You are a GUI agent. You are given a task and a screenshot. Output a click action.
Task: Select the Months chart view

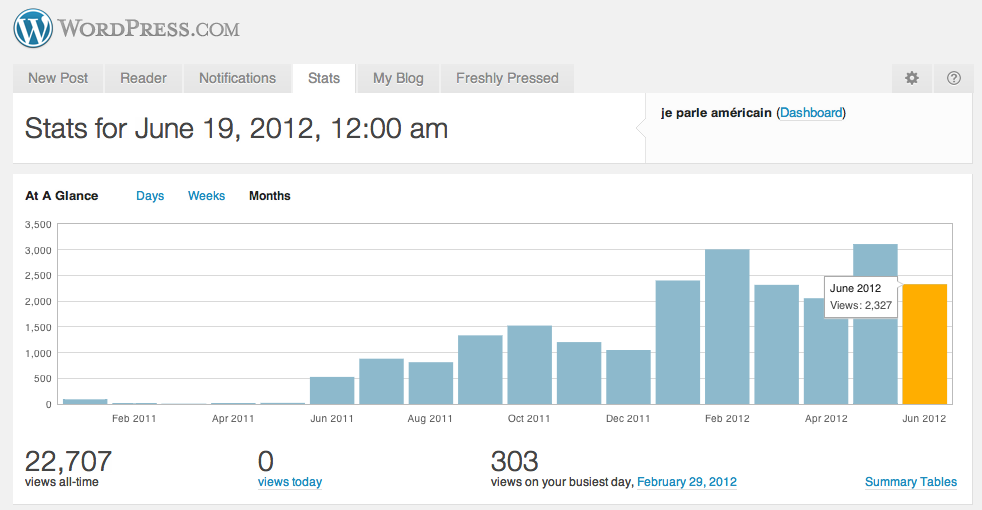coord(270,196)
